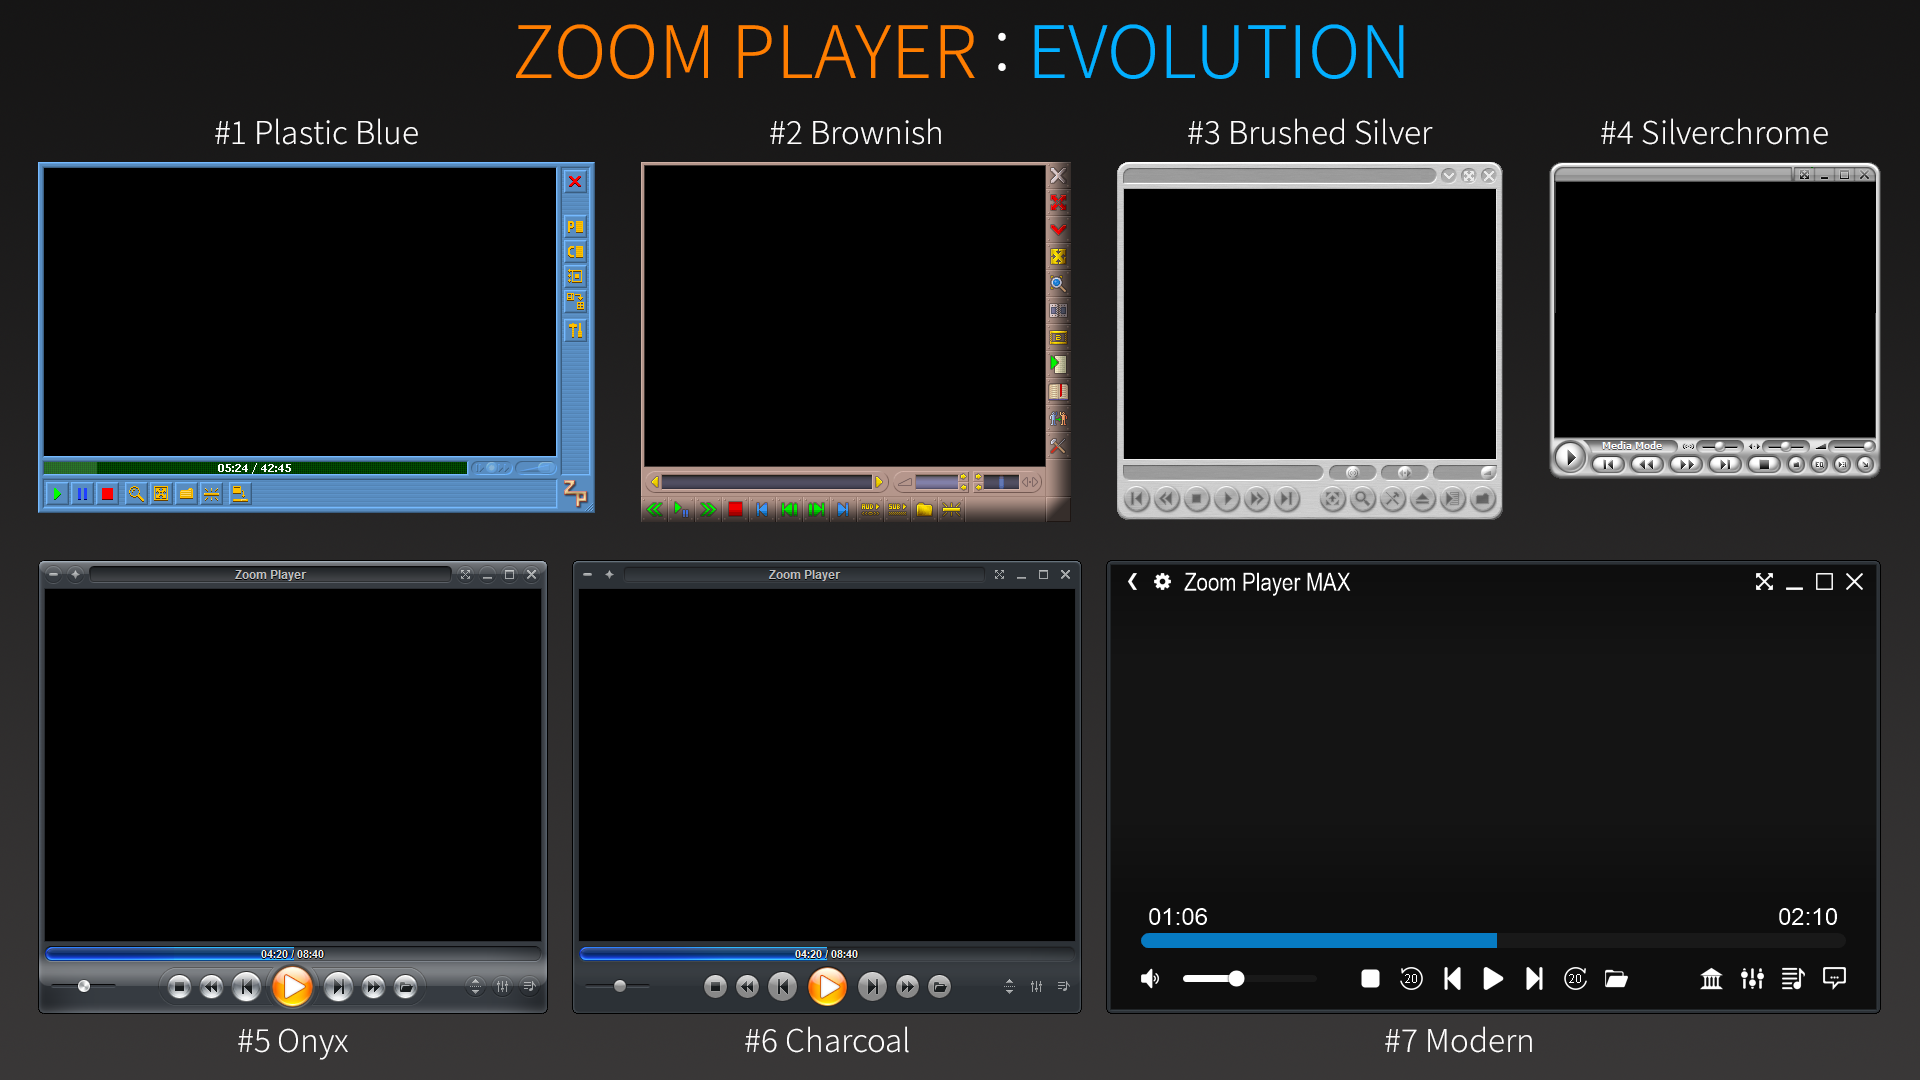Image resolution: width=1920 pixels, height=1080 pixels.
Task: Click the orange play button in the Onyx skin
Action: [292, 987]
